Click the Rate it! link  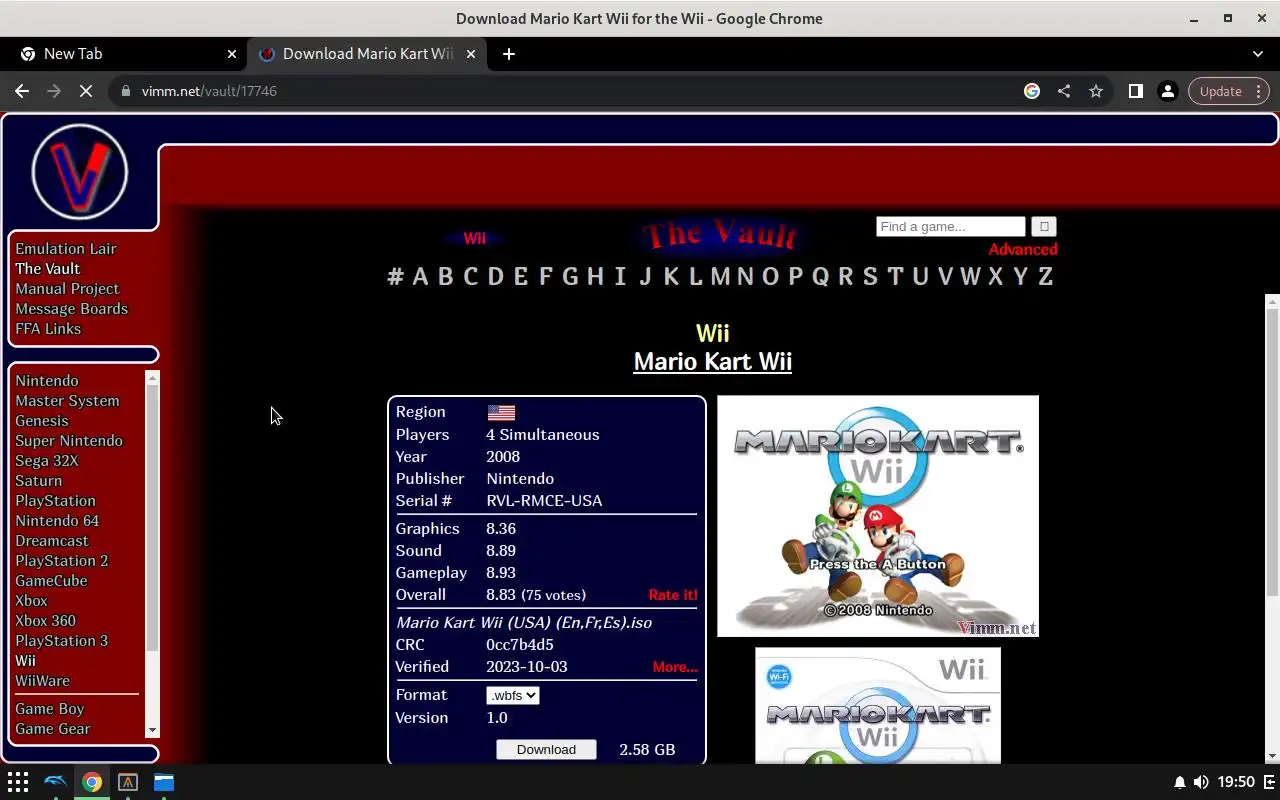click(673, 595)
